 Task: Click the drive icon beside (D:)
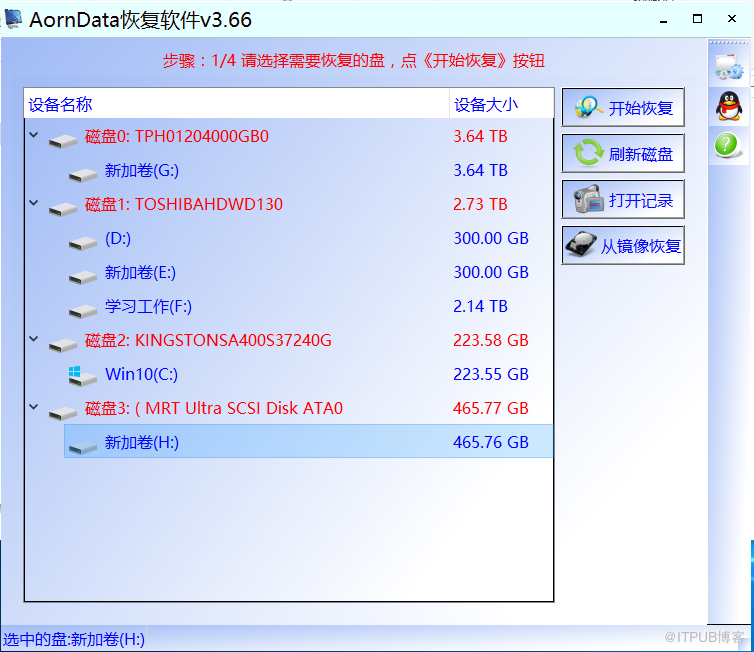coord(83,243)
